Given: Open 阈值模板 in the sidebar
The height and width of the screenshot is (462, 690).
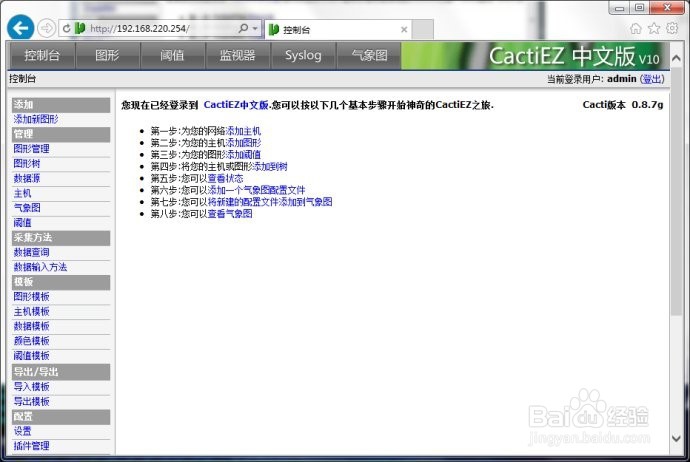Looking at the screenshot, I should tap(31, 356).
